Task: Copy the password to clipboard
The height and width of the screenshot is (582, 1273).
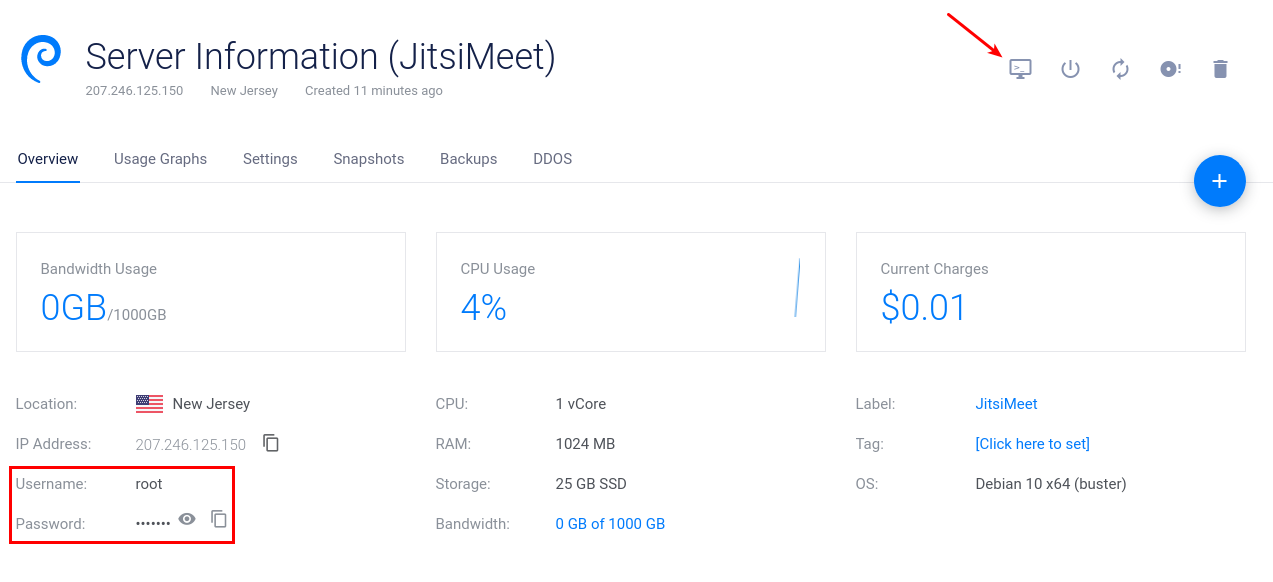Action: [x=219, y=519]
